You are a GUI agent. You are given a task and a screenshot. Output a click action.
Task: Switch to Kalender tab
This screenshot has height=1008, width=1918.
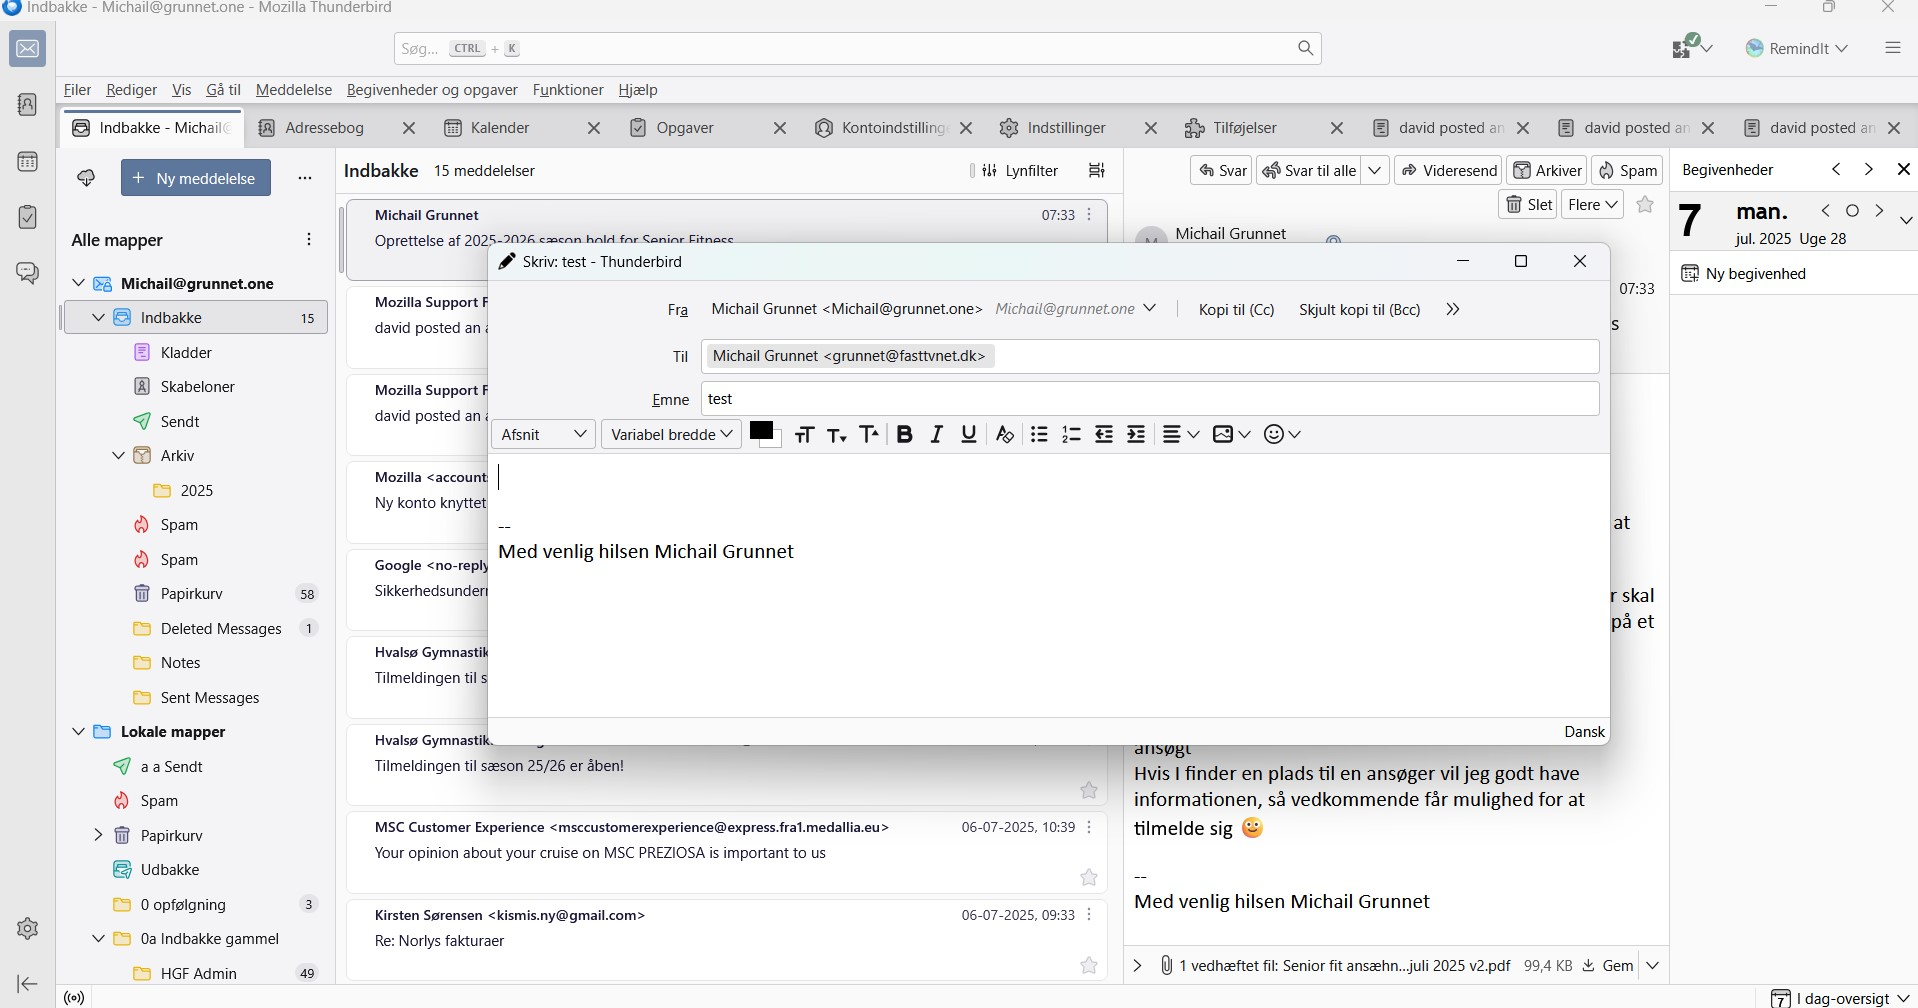[x=500, y=128]
